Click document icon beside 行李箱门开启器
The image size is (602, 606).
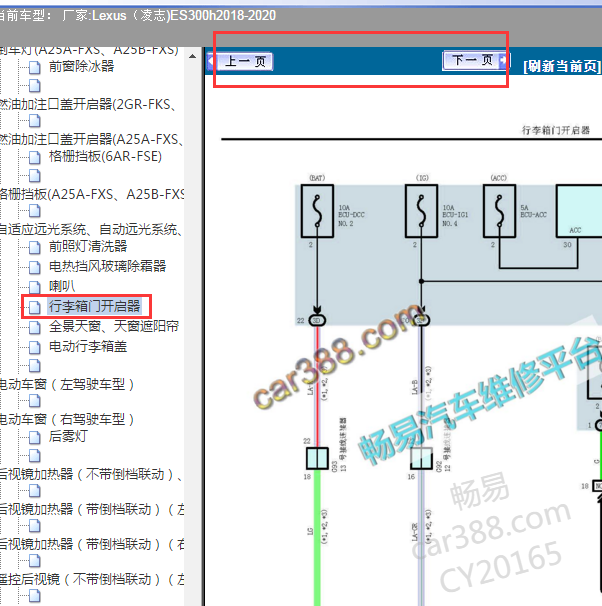point(35,307)
